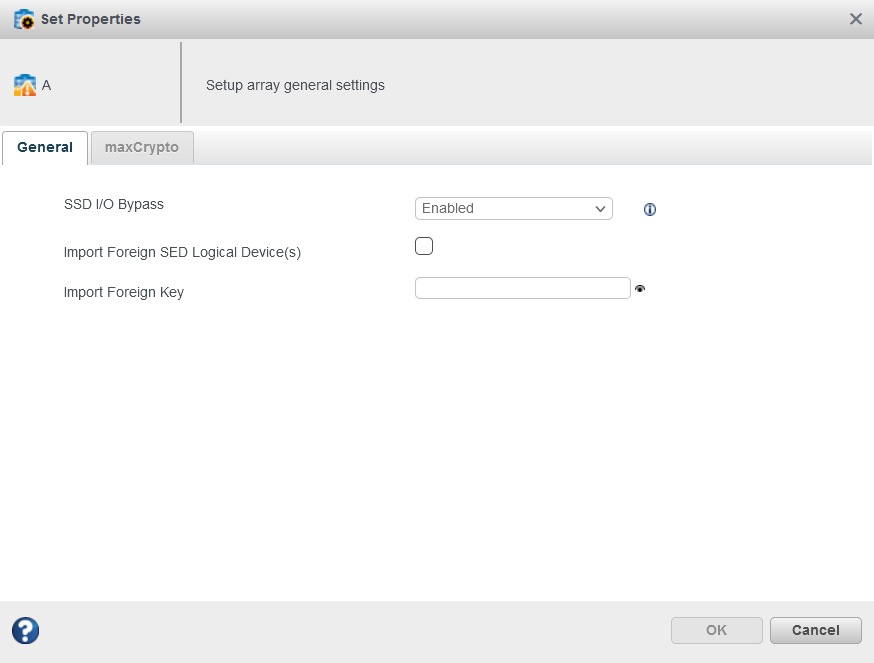
Task: Select the General tab
Action: coord(44,147)
